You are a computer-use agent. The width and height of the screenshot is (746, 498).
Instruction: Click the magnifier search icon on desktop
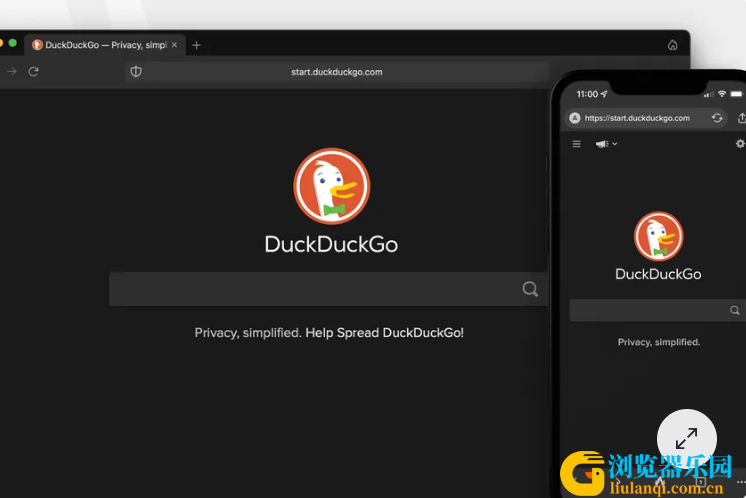(x=530, y=289)
